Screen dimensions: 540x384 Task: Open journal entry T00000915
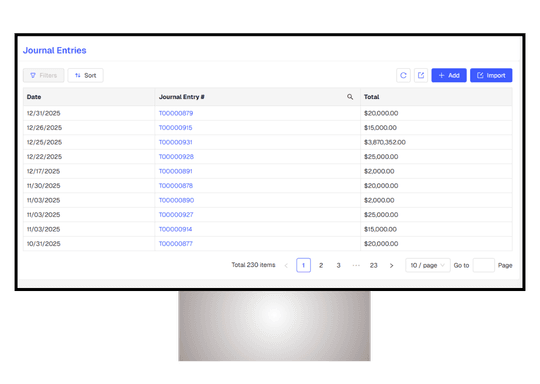[x=176, y=128]
